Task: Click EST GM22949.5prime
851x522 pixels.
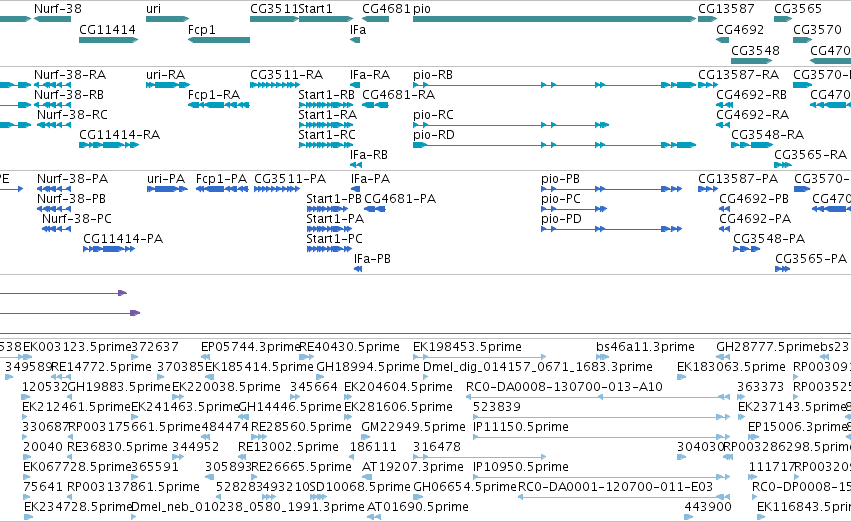Action: point(413,427)
